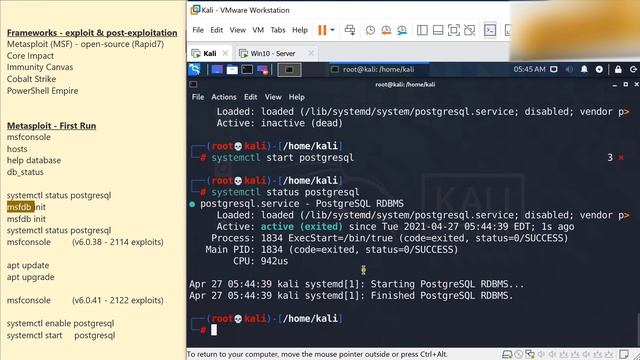The image size is (640, 360).
Task: Click the terminal scrollbar on right edge
Action: (638, 329)
